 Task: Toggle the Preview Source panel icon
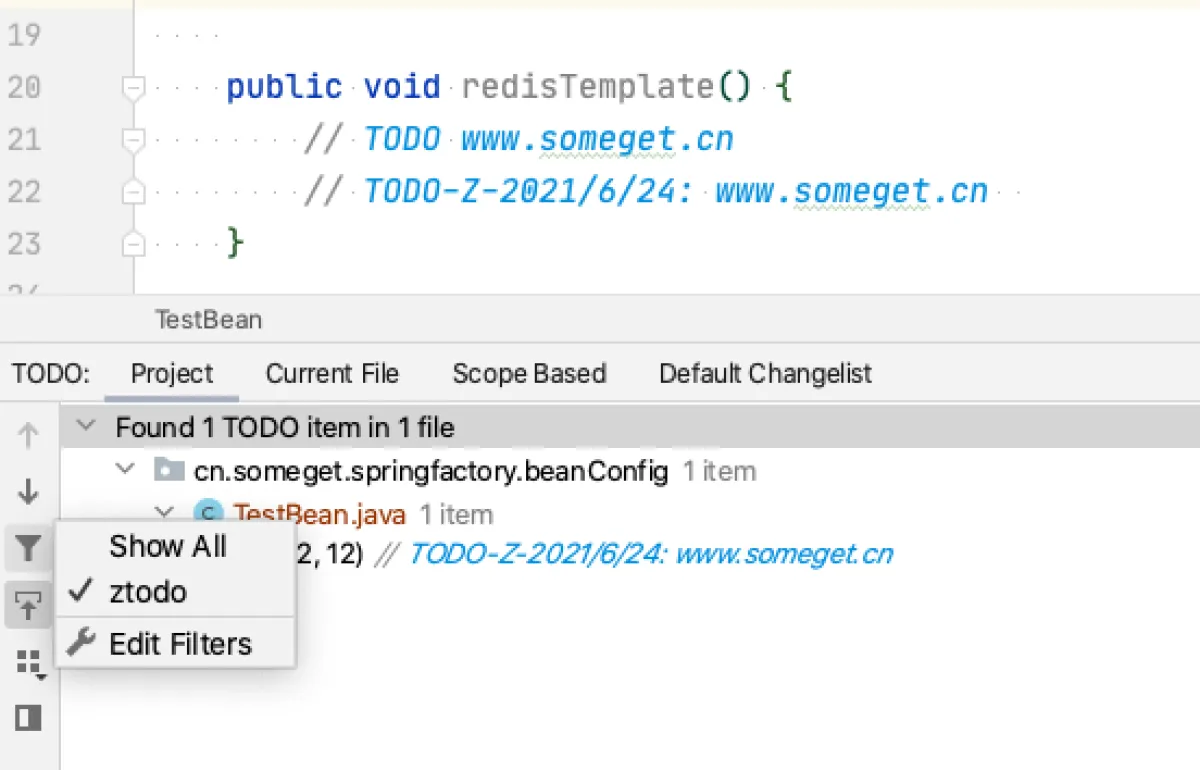28,717
